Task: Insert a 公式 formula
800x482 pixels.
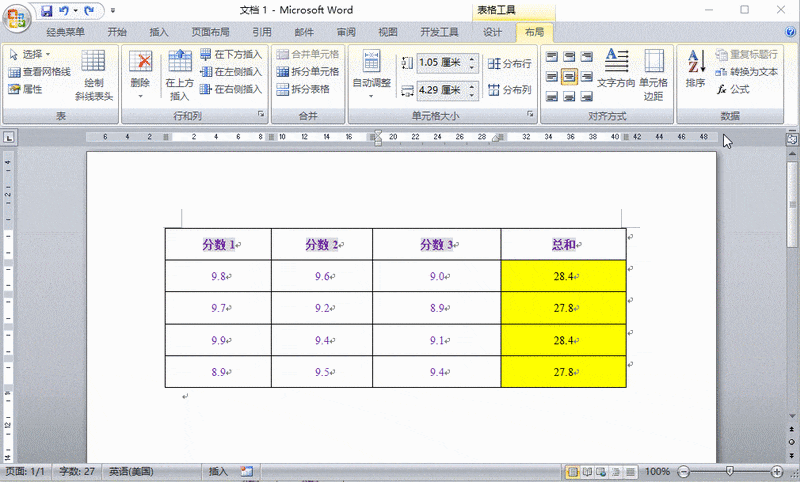Action: click(x=733, y=89)
